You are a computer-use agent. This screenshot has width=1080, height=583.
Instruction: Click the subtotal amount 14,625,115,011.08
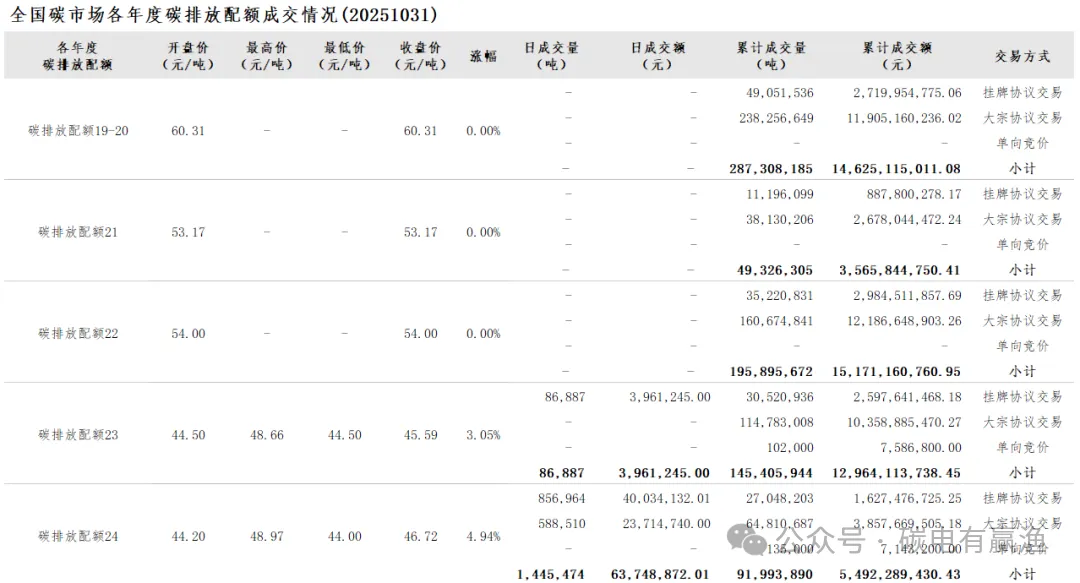coord(895,169)
